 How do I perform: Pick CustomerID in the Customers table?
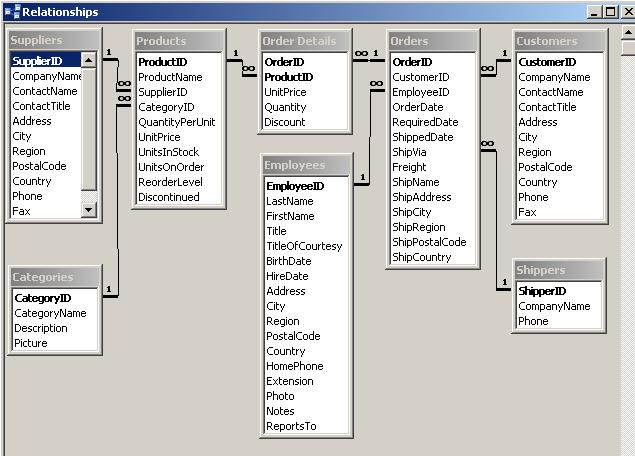point(547,62)
